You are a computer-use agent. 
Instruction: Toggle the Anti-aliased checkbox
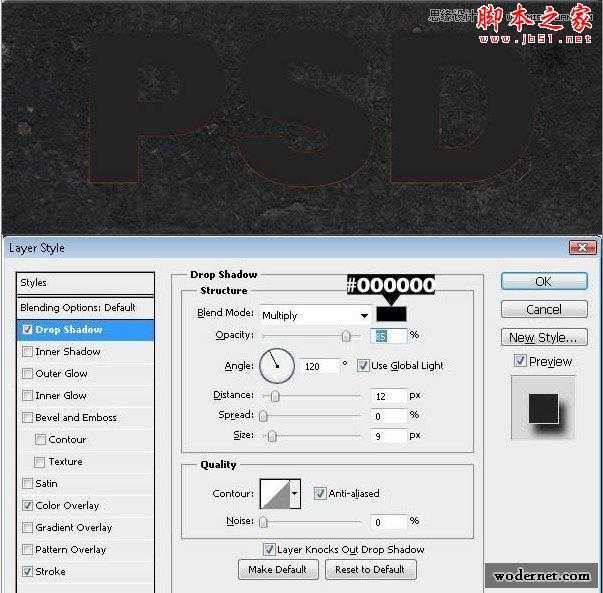(320, 493)
